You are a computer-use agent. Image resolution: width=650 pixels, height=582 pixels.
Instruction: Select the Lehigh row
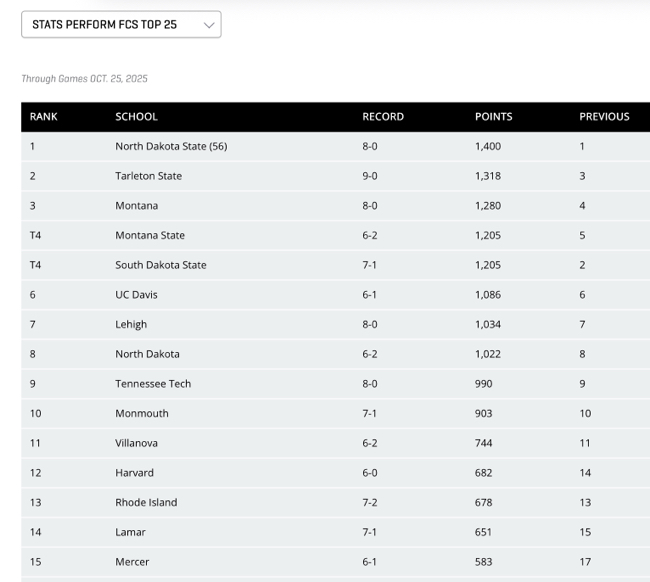[x=131, y=324]
